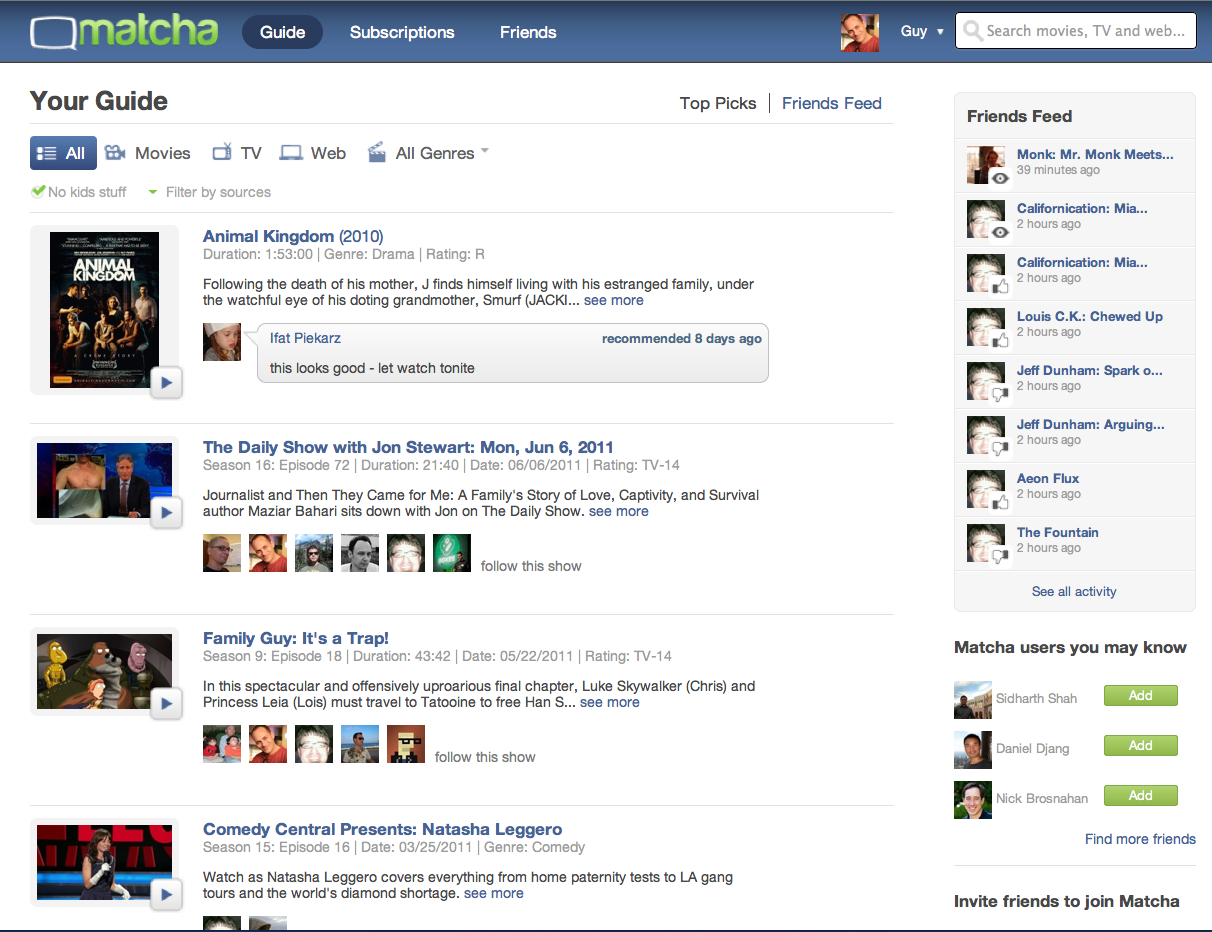This screenshot has height=932, width=1212.
Task: Click See all activity link
Action: click(1074, 591)
